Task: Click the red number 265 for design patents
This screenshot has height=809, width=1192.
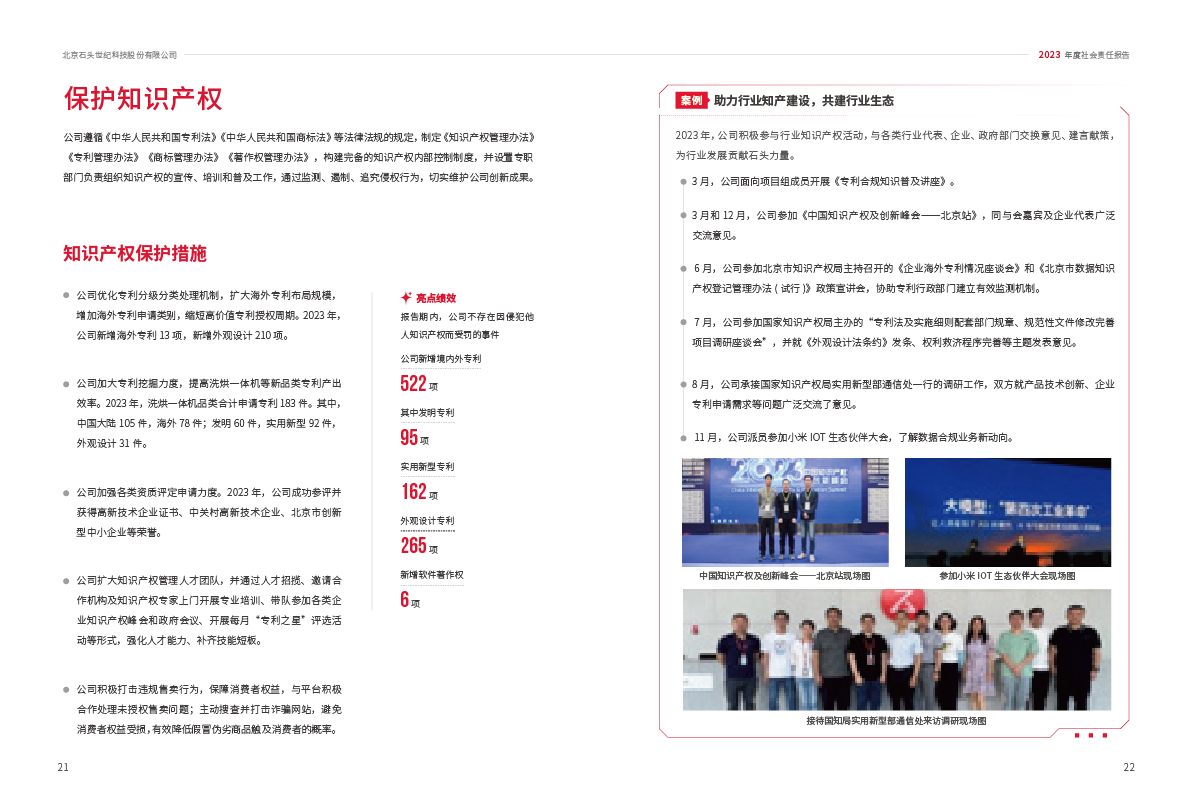Action: pos(413,545)
